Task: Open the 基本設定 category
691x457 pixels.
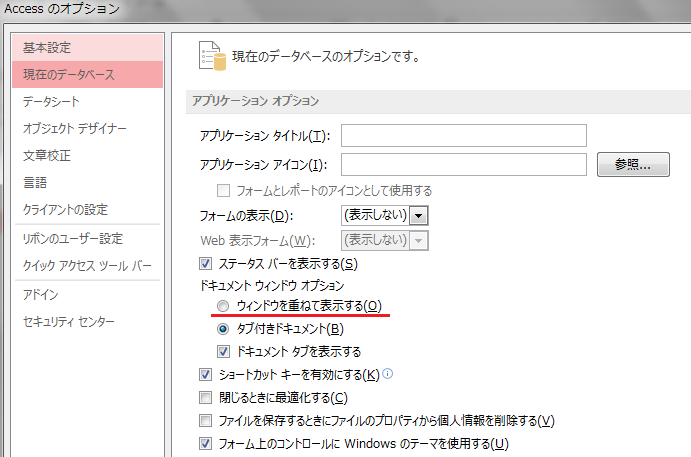Action: [x=88, y=48]
